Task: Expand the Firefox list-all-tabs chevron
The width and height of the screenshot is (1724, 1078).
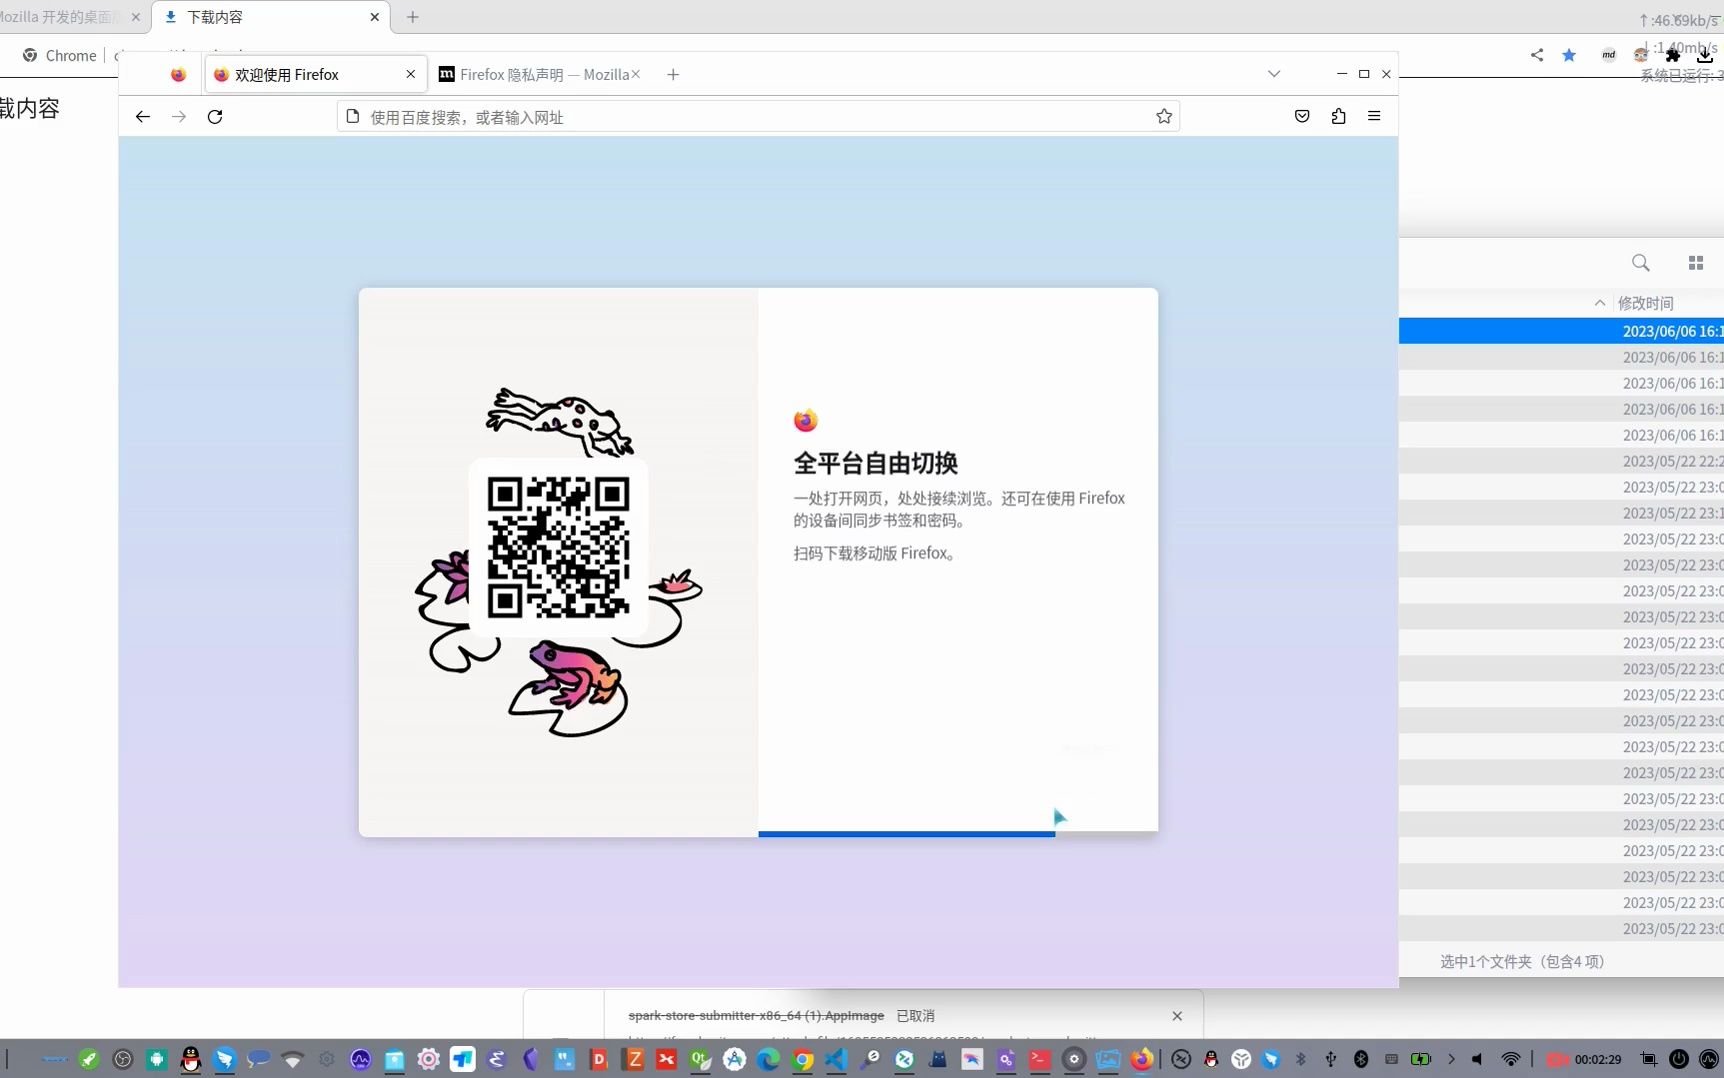Action: click(1274, 74)
